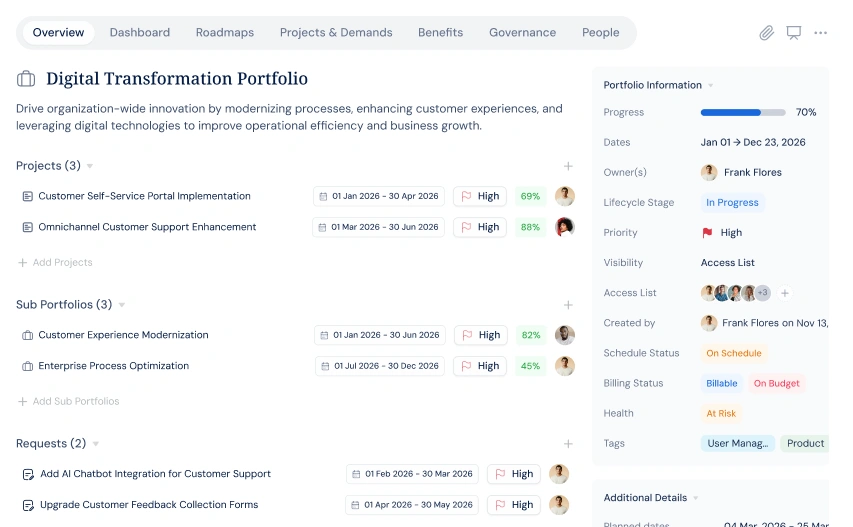Switch to the Dashboard tab
853x527 pixels.
tap(140, 33)
